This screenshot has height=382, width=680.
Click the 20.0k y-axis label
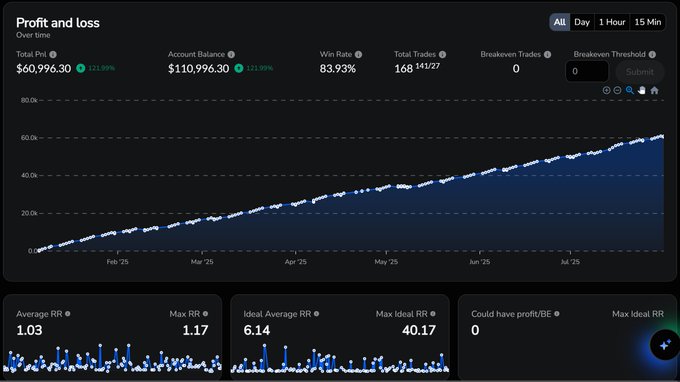(29, 213)
